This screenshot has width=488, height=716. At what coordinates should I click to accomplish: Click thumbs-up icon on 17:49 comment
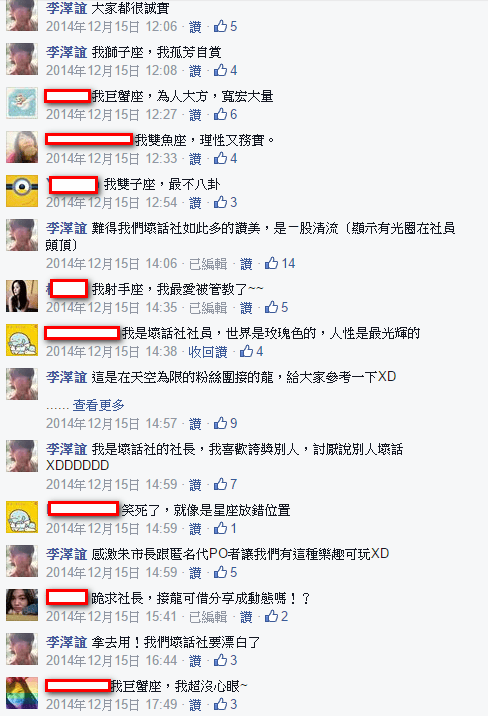[220, 704]
